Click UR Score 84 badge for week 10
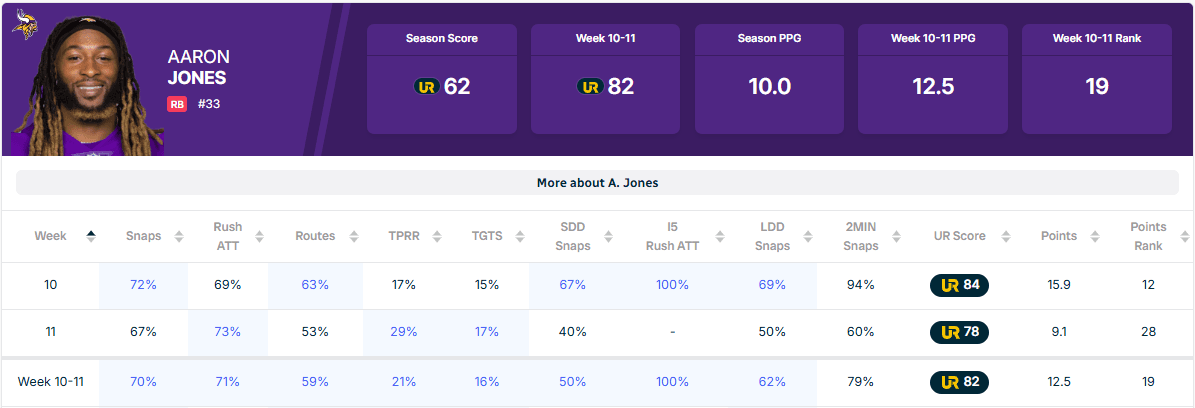1195x408 pixels. (x=959, y=285)
